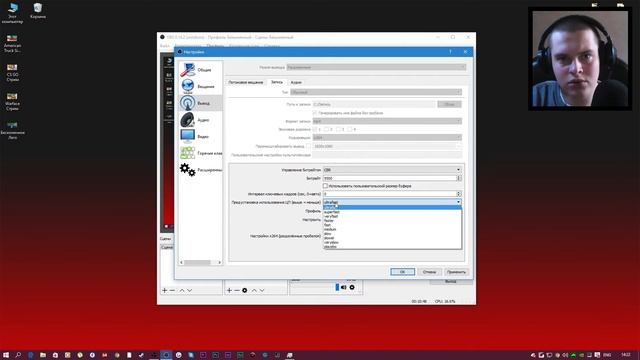Click bitrate stepper arrows

pyautogui.click(x=459, y=178)
